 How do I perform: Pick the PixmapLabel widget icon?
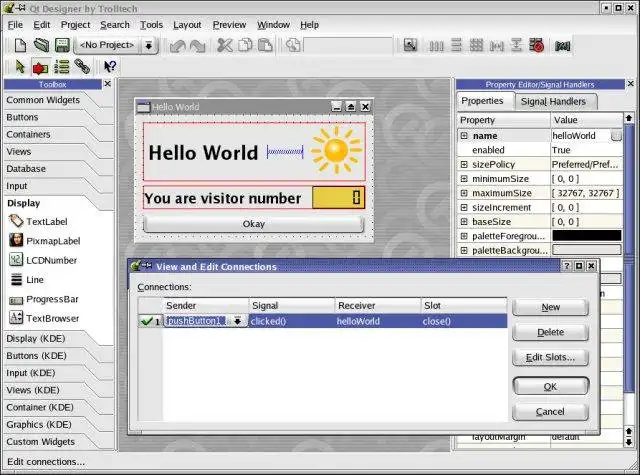[x=16, y=240]
